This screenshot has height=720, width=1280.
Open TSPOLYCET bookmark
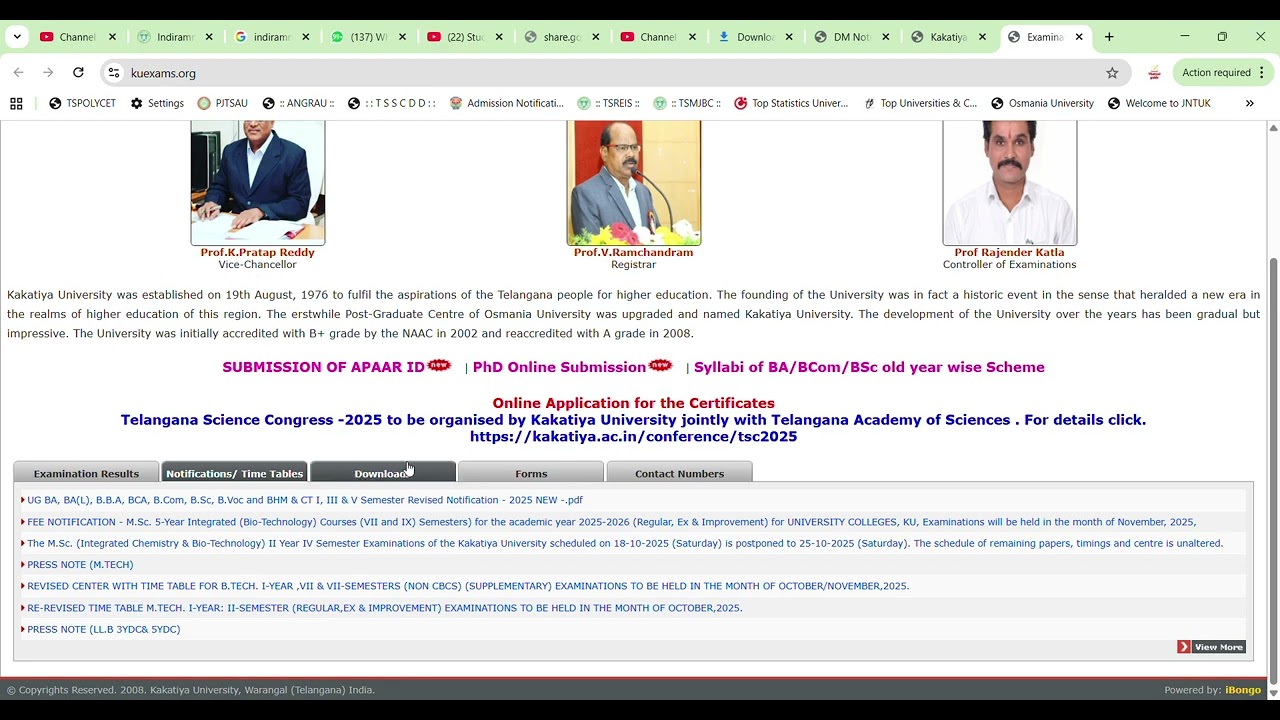pyautogui.click(x=82, y=103)
